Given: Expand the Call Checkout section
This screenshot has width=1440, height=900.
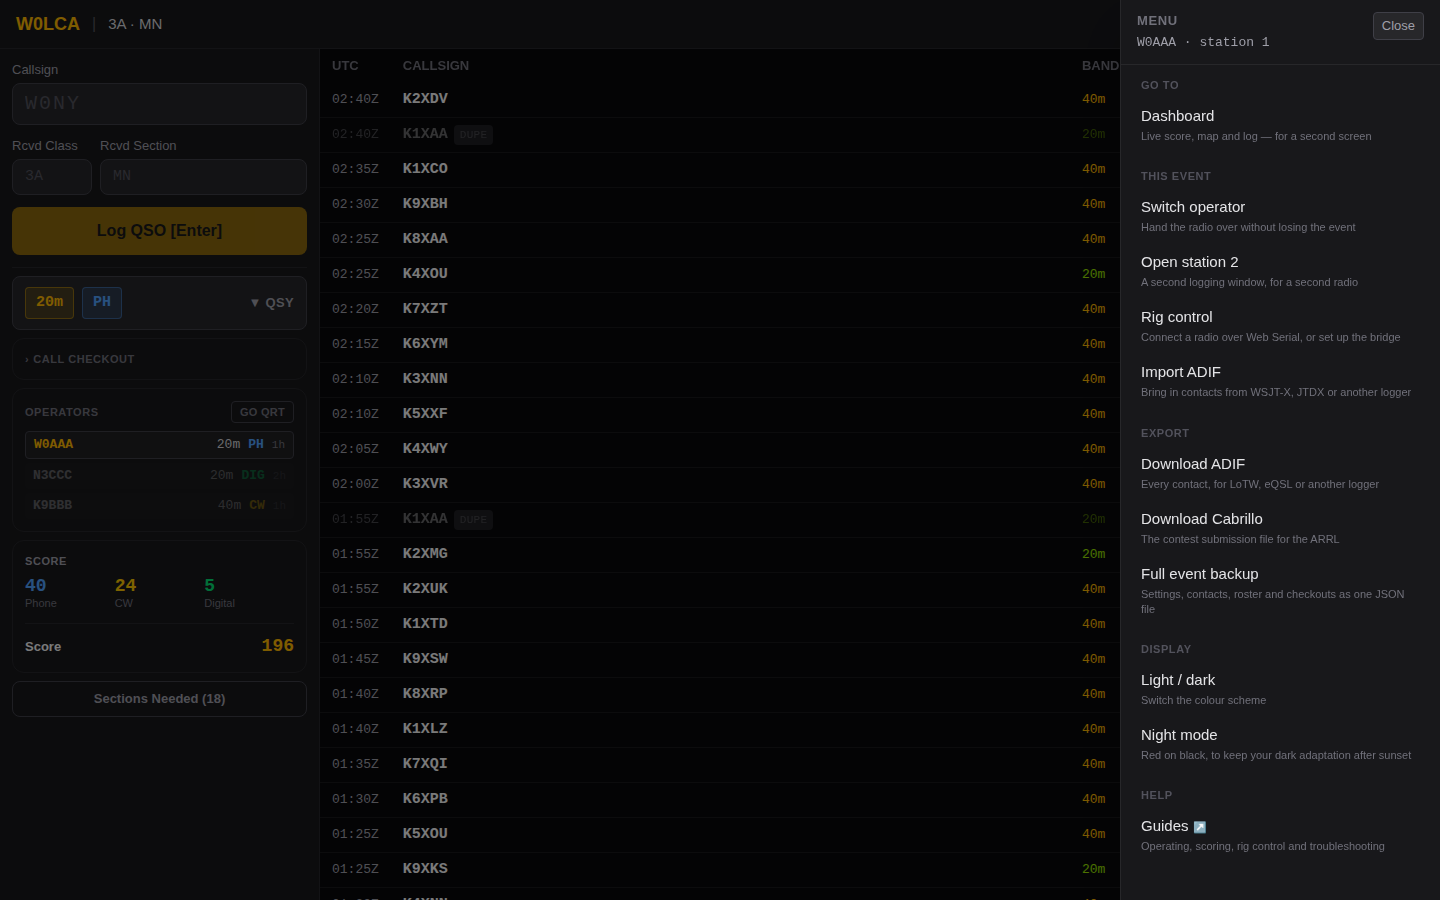Looking at the screenshot, I should click(159, 359).
